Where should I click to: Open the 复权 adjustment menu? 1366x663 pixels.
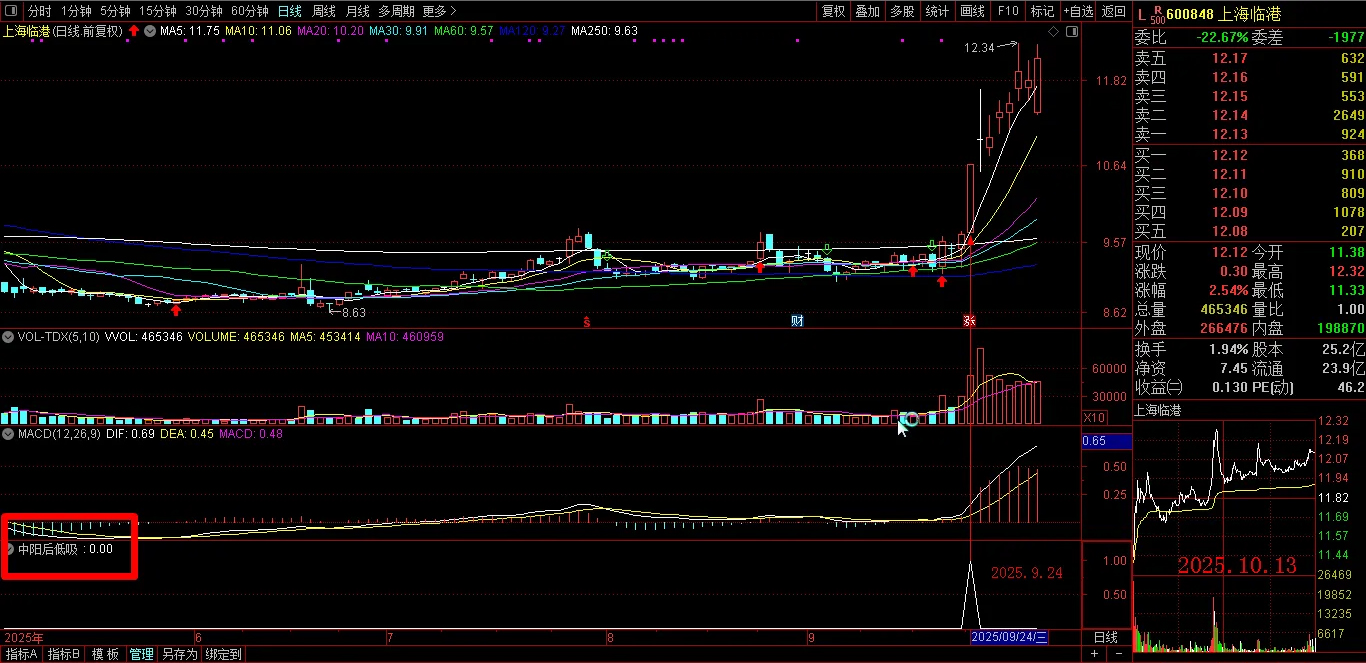pyautogui.click(x=833, y=11)
